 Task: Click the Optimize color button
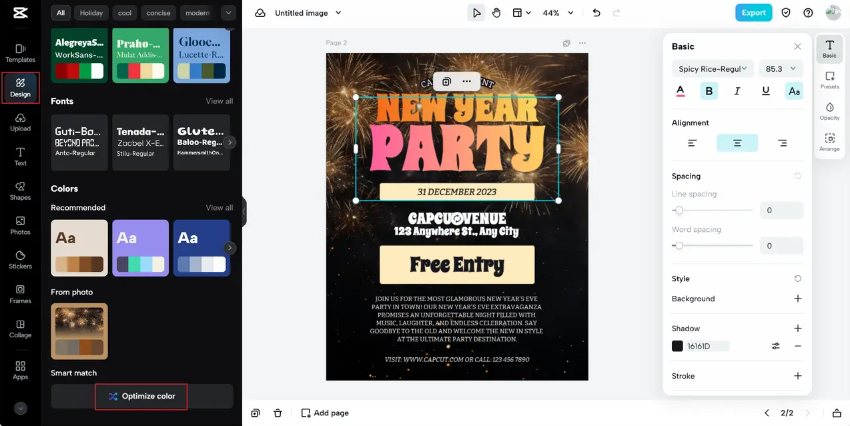pos(142,396)
